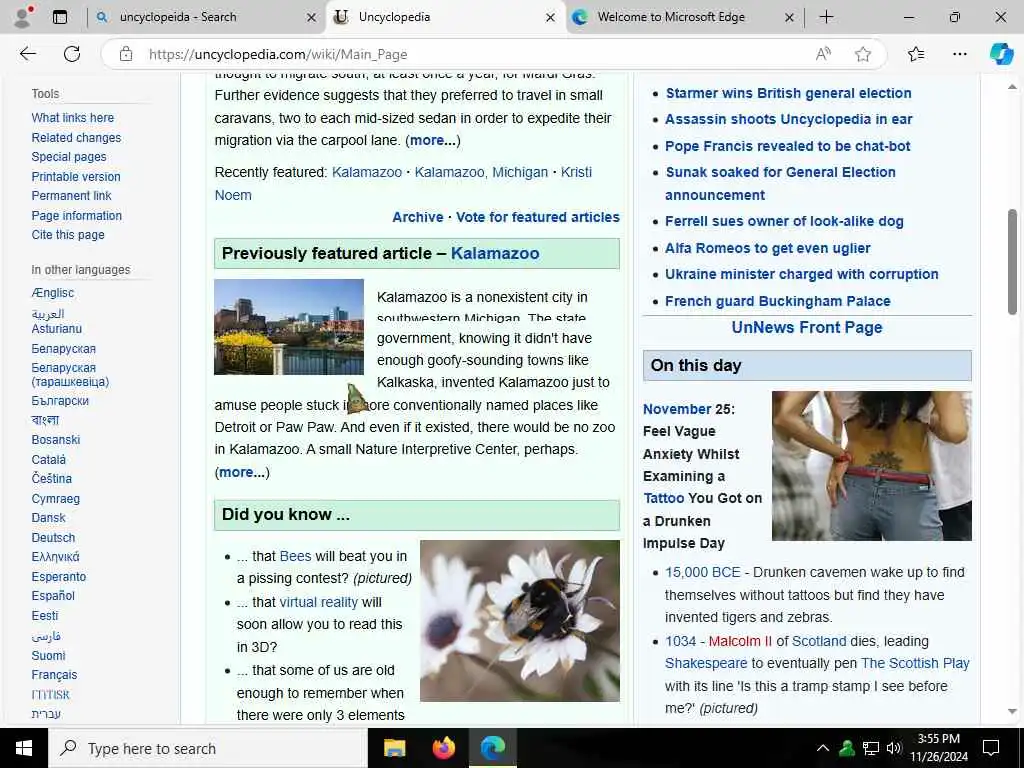
Task: Open the tab actions menu icon
Action: tap(60, 17)
